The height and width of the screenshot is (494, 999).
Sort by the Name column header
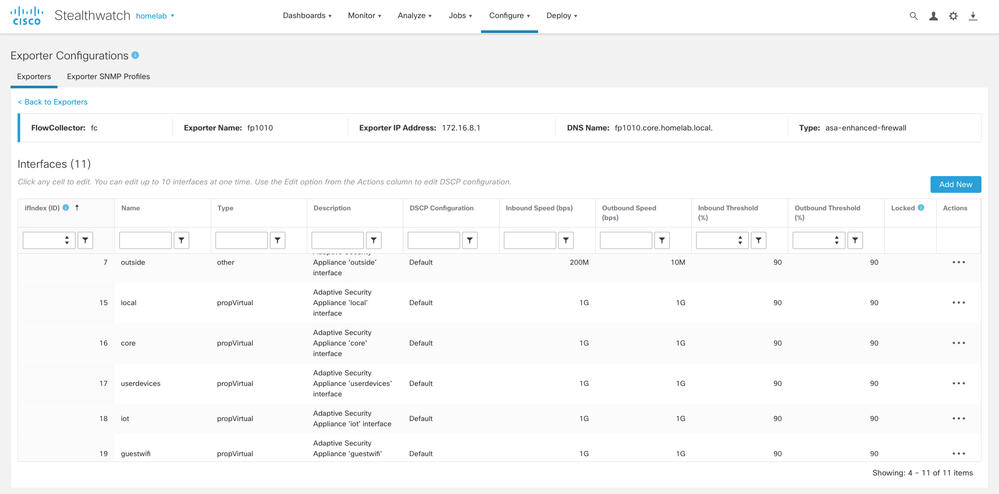[130, 208]
